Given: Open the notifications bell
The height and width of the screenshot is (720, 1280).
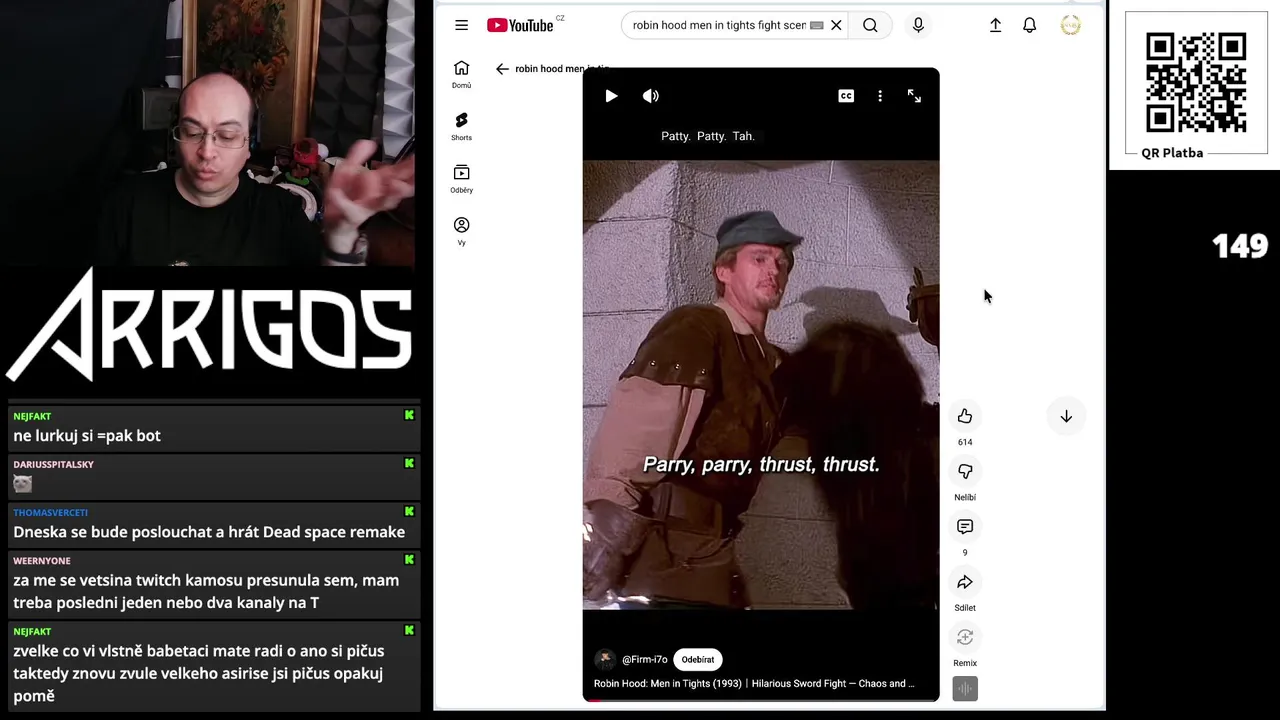Looking at the screenshot, I should point(1029,25).
